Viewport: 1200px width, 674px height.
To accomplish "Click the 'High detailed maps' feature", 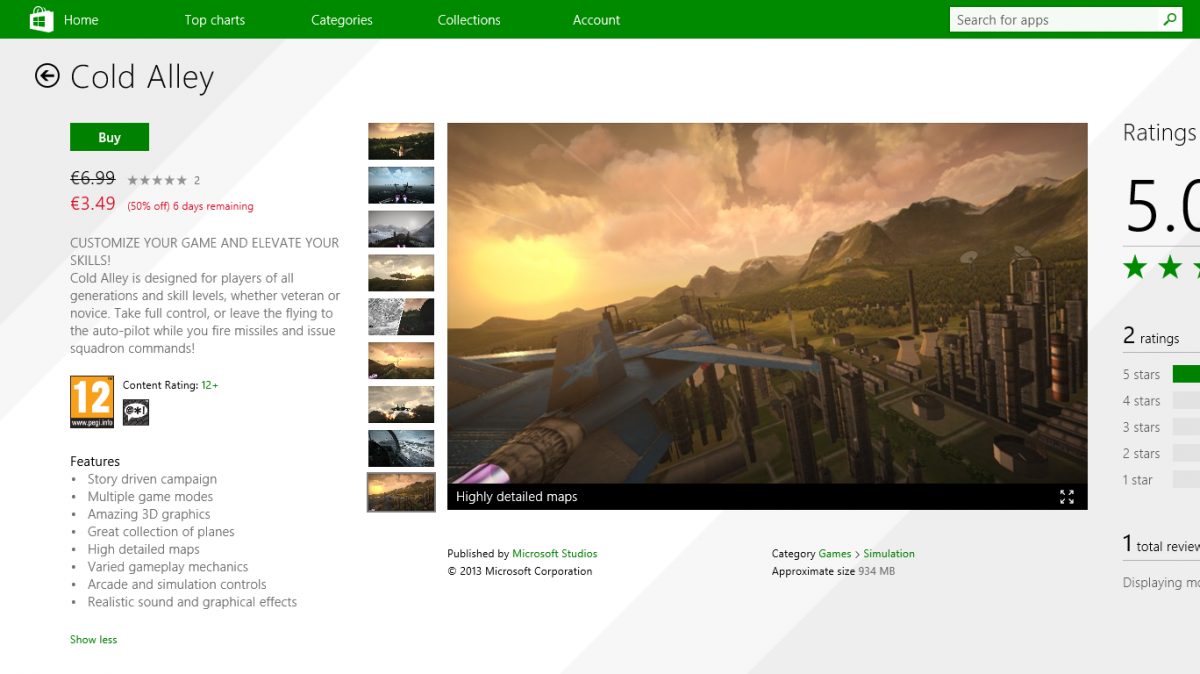I will [x=144, y=549].
